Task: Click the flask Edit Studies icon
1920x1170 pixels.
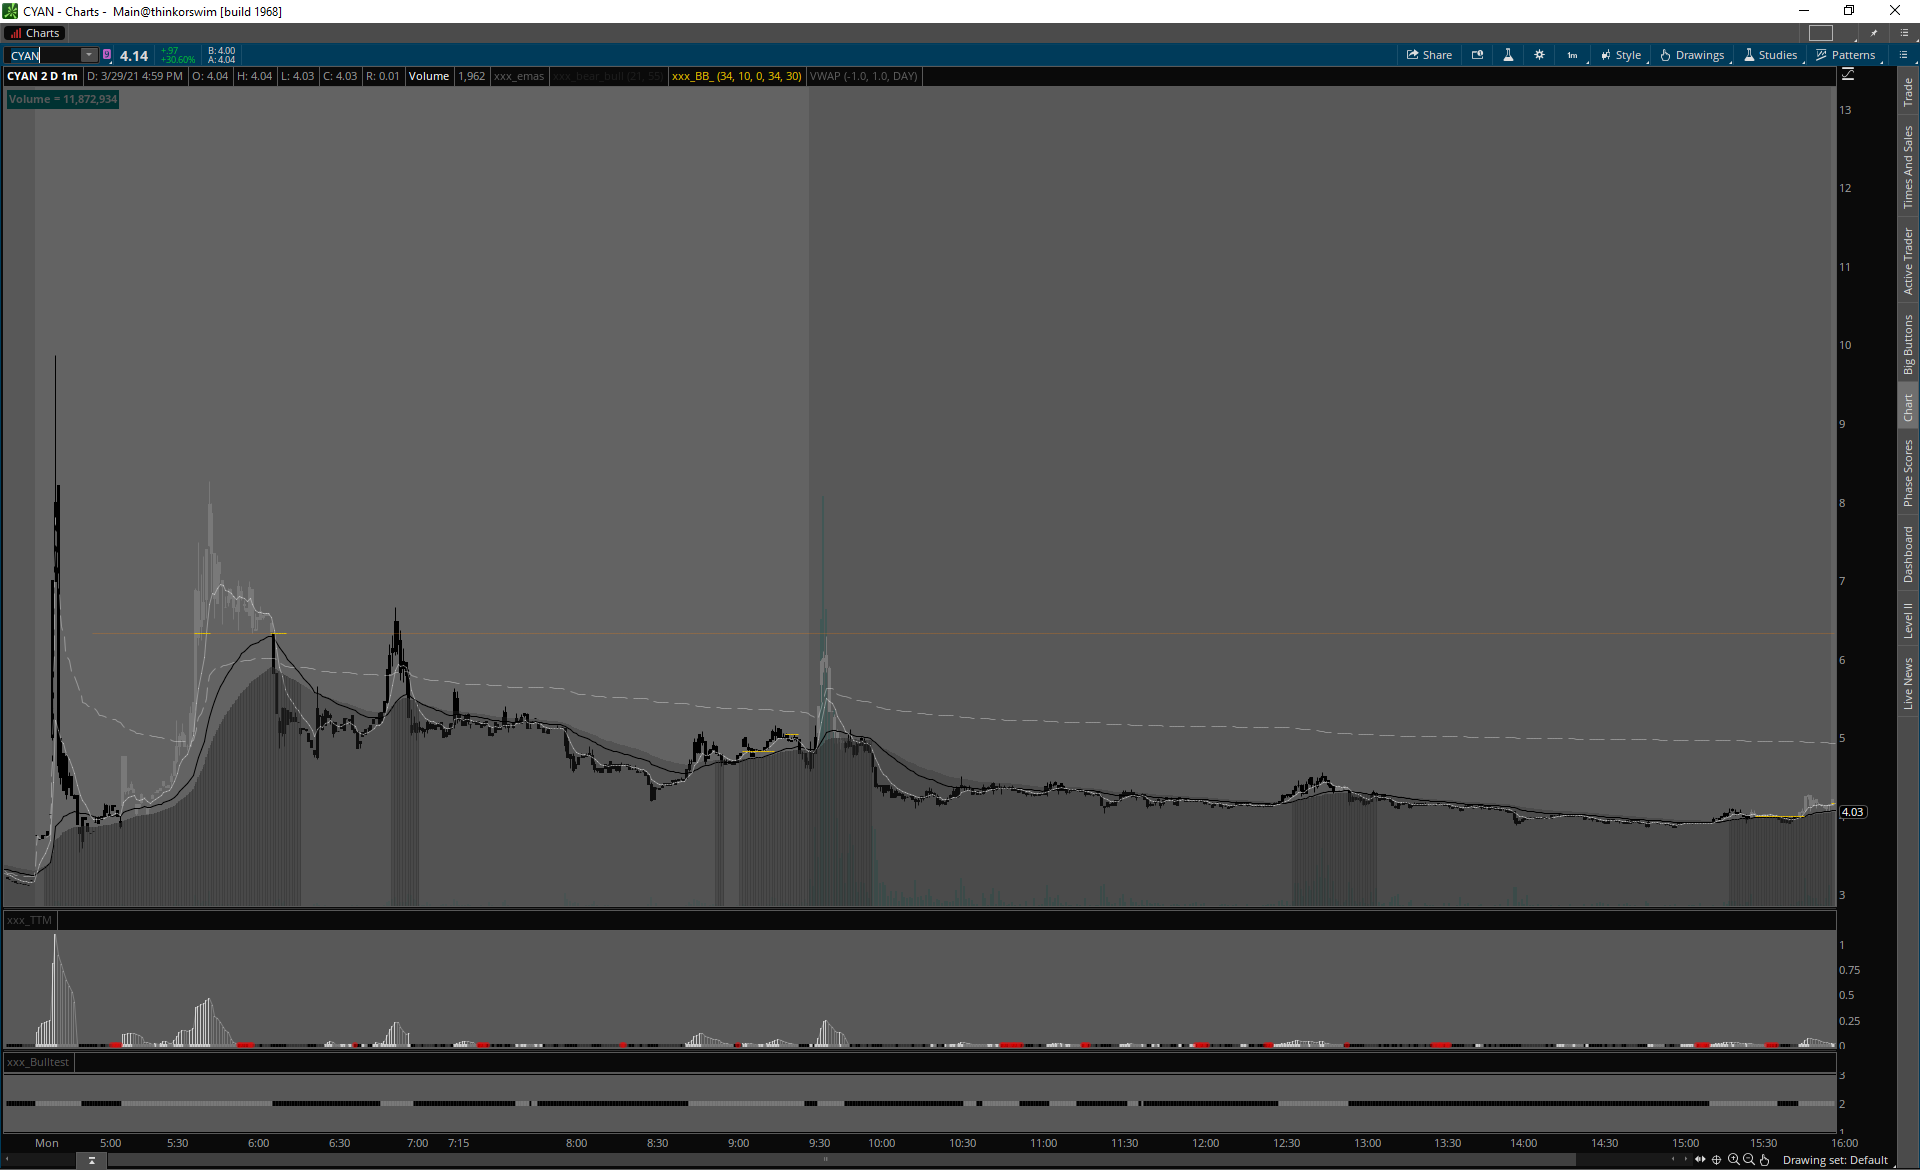Action: [x=1508, y=55]
